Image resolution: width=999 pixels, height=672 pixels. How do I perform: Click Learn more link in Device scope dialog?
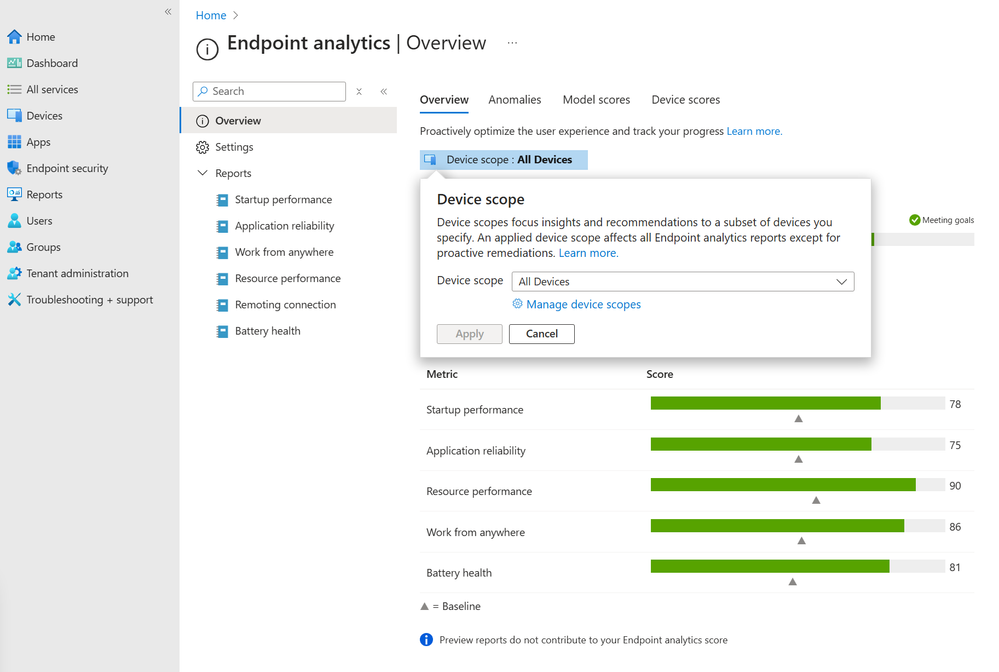[588, 253]
